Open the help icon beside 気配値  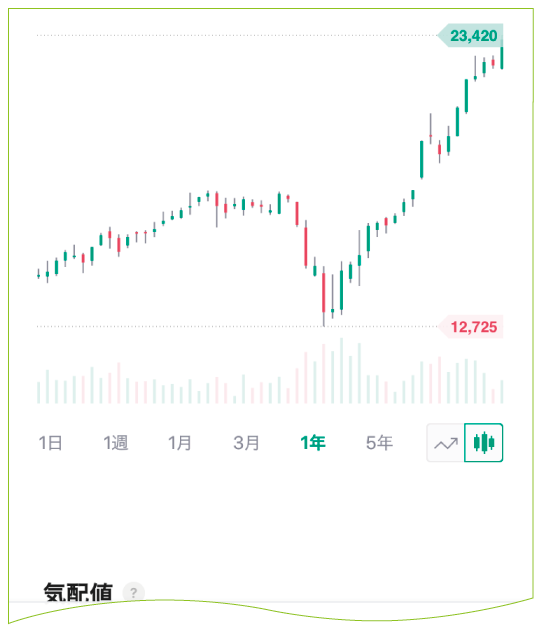[134, 592]
